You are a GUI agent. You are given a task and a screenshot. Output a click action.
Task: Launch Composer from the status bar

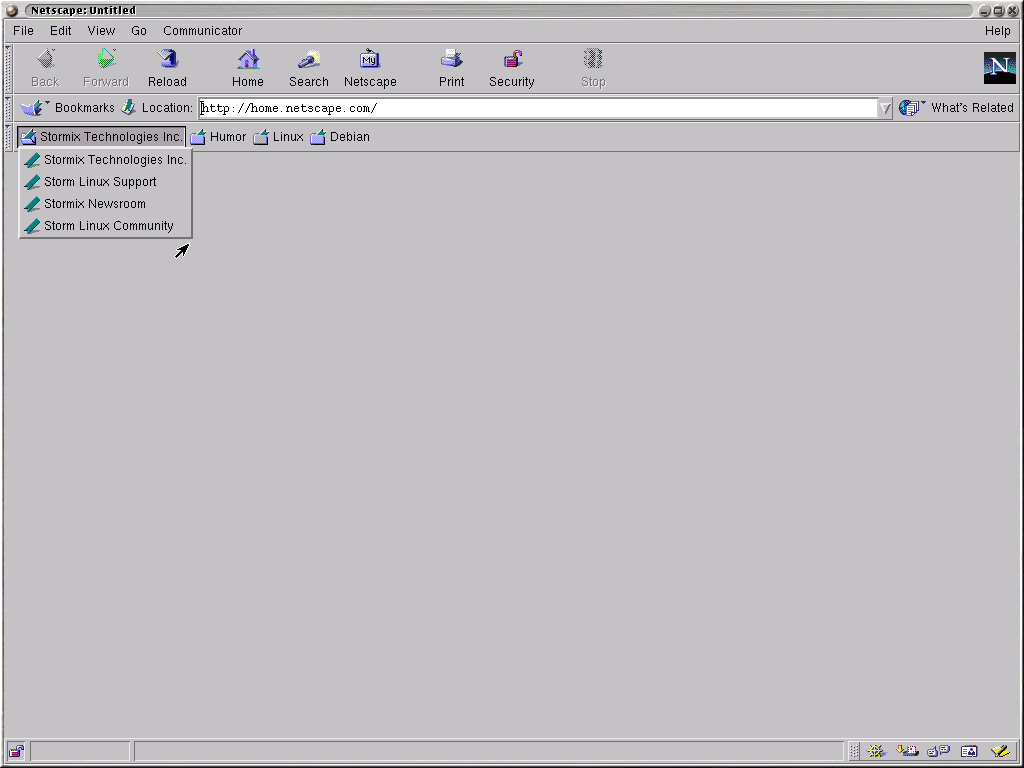[999, 751]
